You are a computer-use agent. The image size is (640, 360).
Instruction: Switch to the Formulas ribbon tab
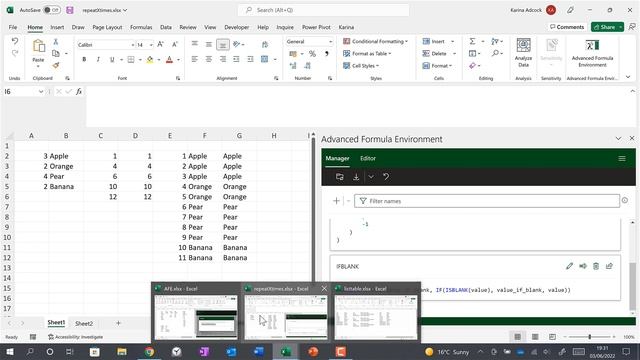click(x=141, y=27)
